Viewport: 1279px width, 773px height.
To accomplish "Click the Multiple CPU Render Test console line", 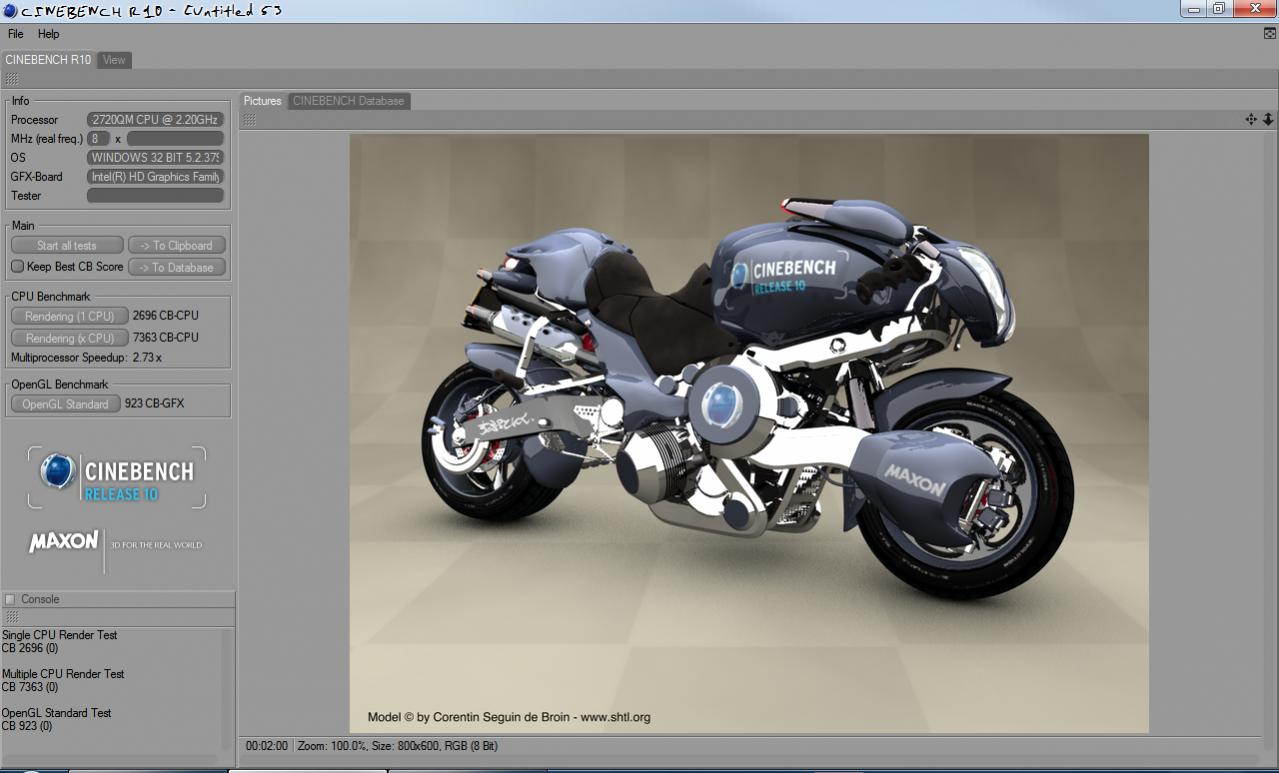I will (63, 674).
